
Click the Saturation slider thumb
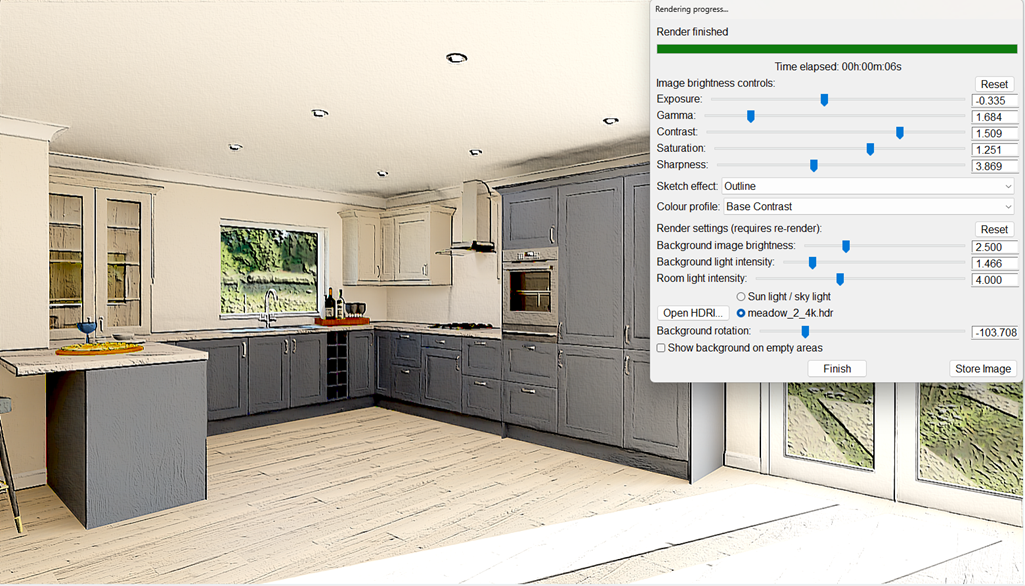870,149
